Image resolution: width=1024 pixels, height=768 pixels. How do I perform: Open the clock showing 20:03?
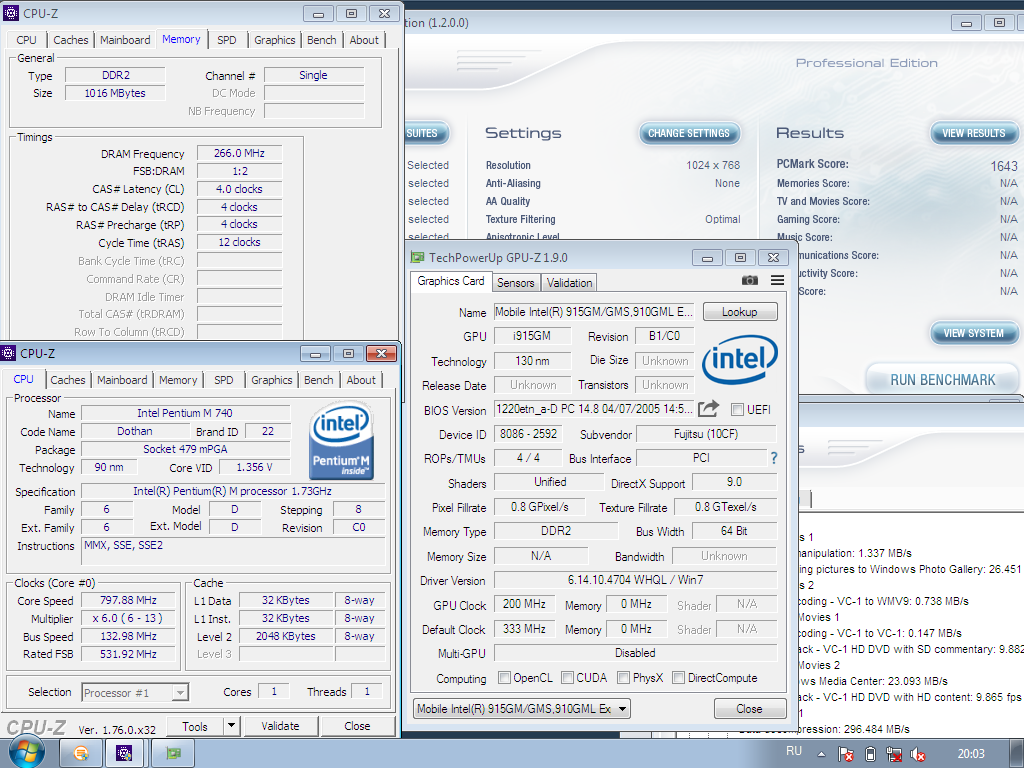pyautogui.click(x=970, y=754)
